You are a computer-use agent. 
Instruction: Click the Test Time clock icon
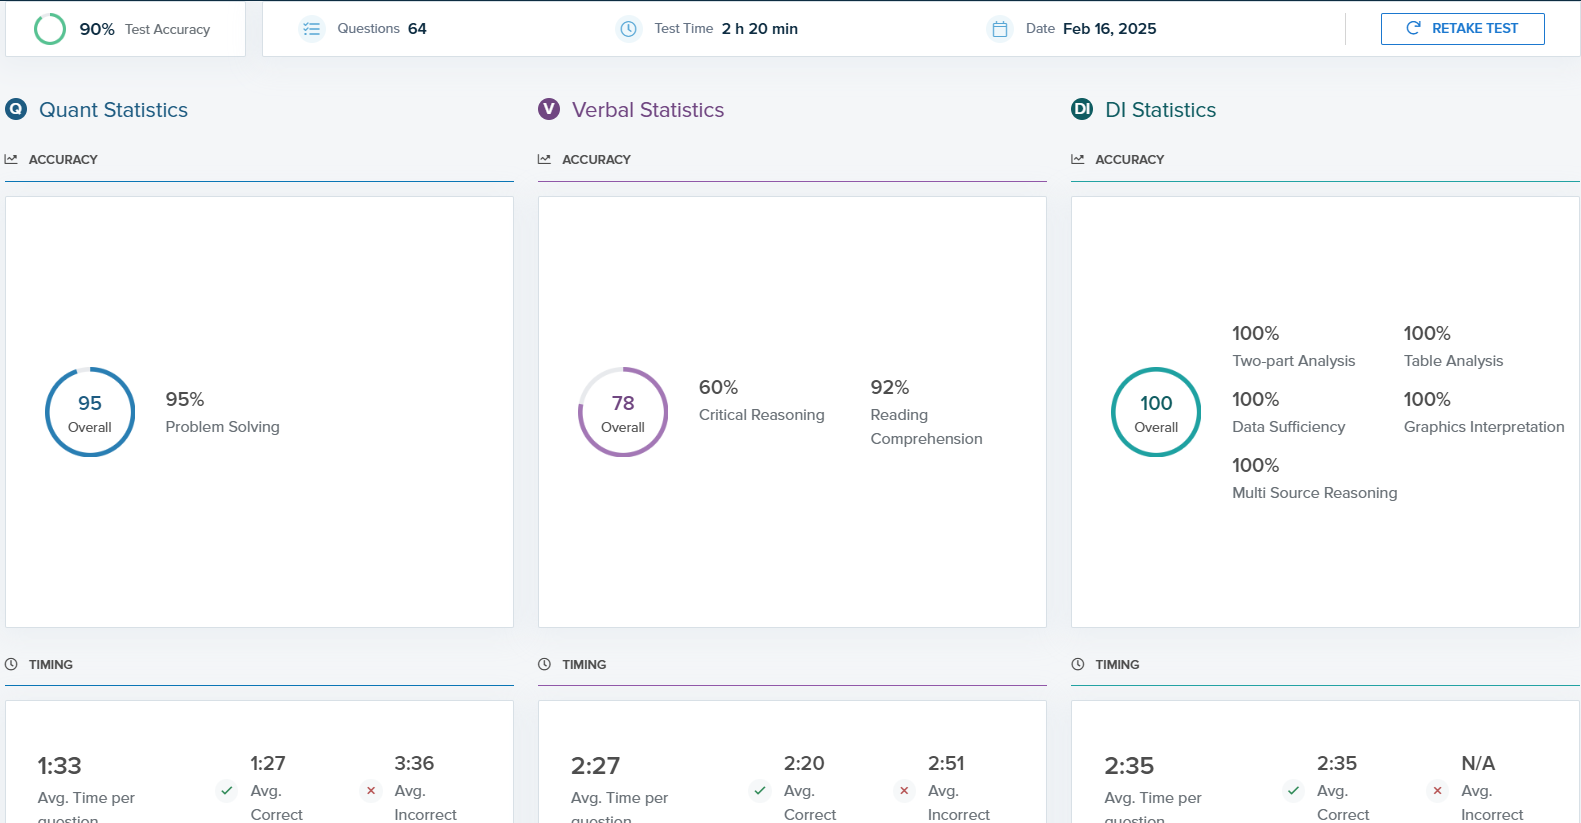628,29
